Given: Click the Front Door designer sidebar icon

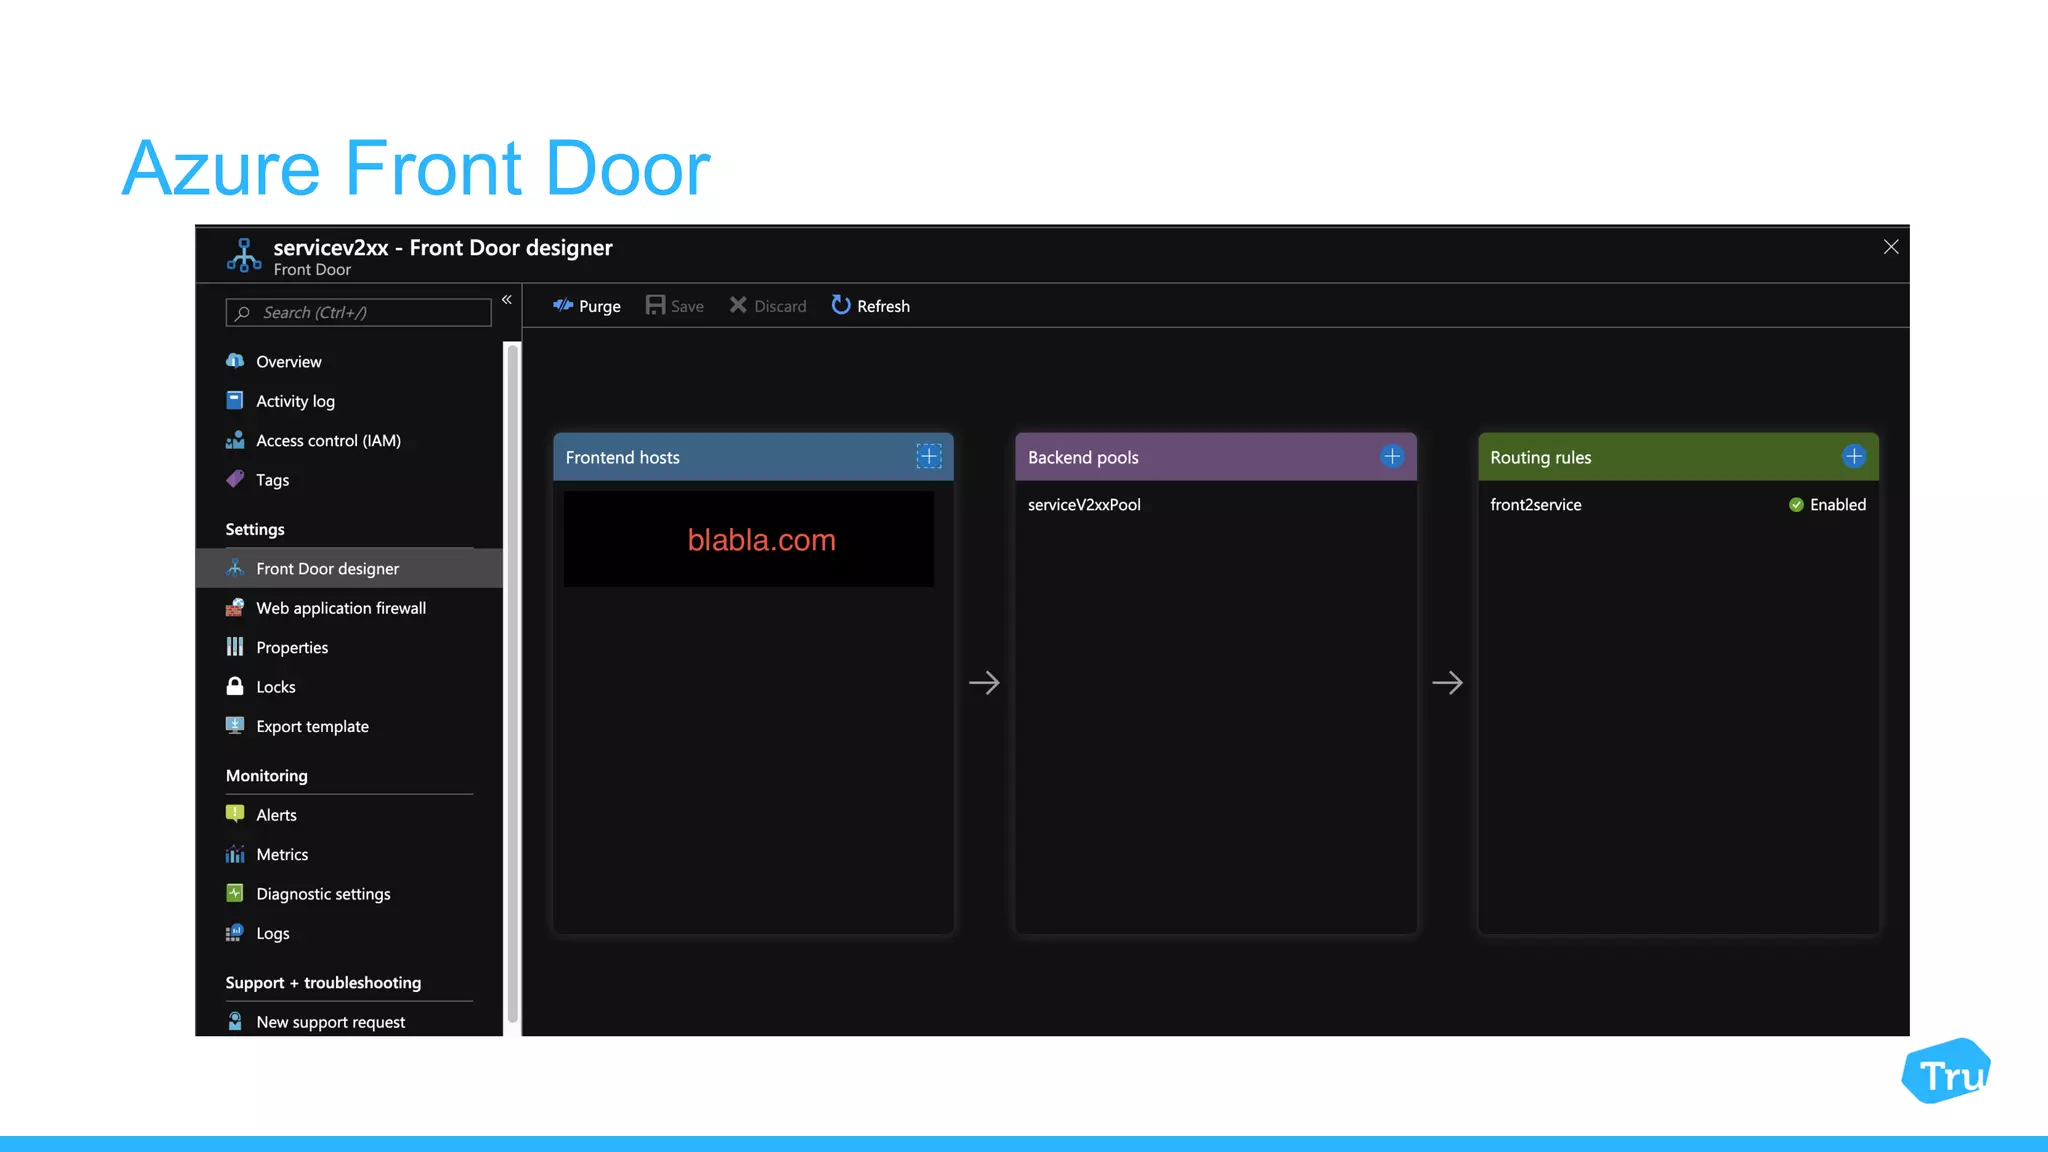Looking at the screenshot, I should pyautogui.click(x=235, y=568).
